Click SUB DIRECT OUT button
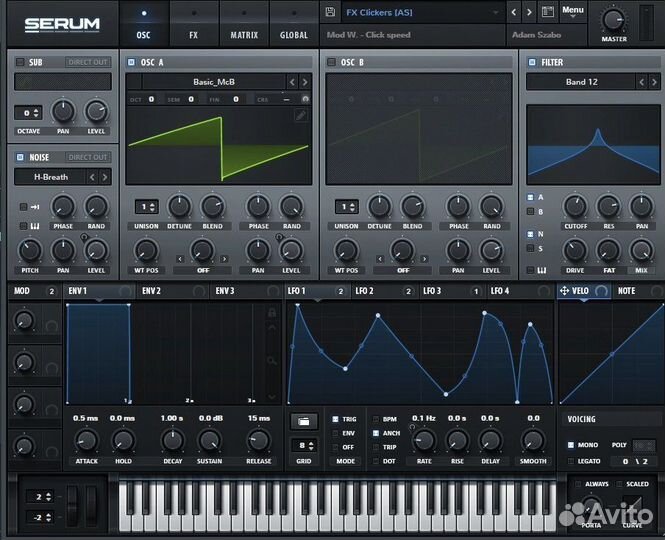The image size is (665, 540). [x=88, y=62]
